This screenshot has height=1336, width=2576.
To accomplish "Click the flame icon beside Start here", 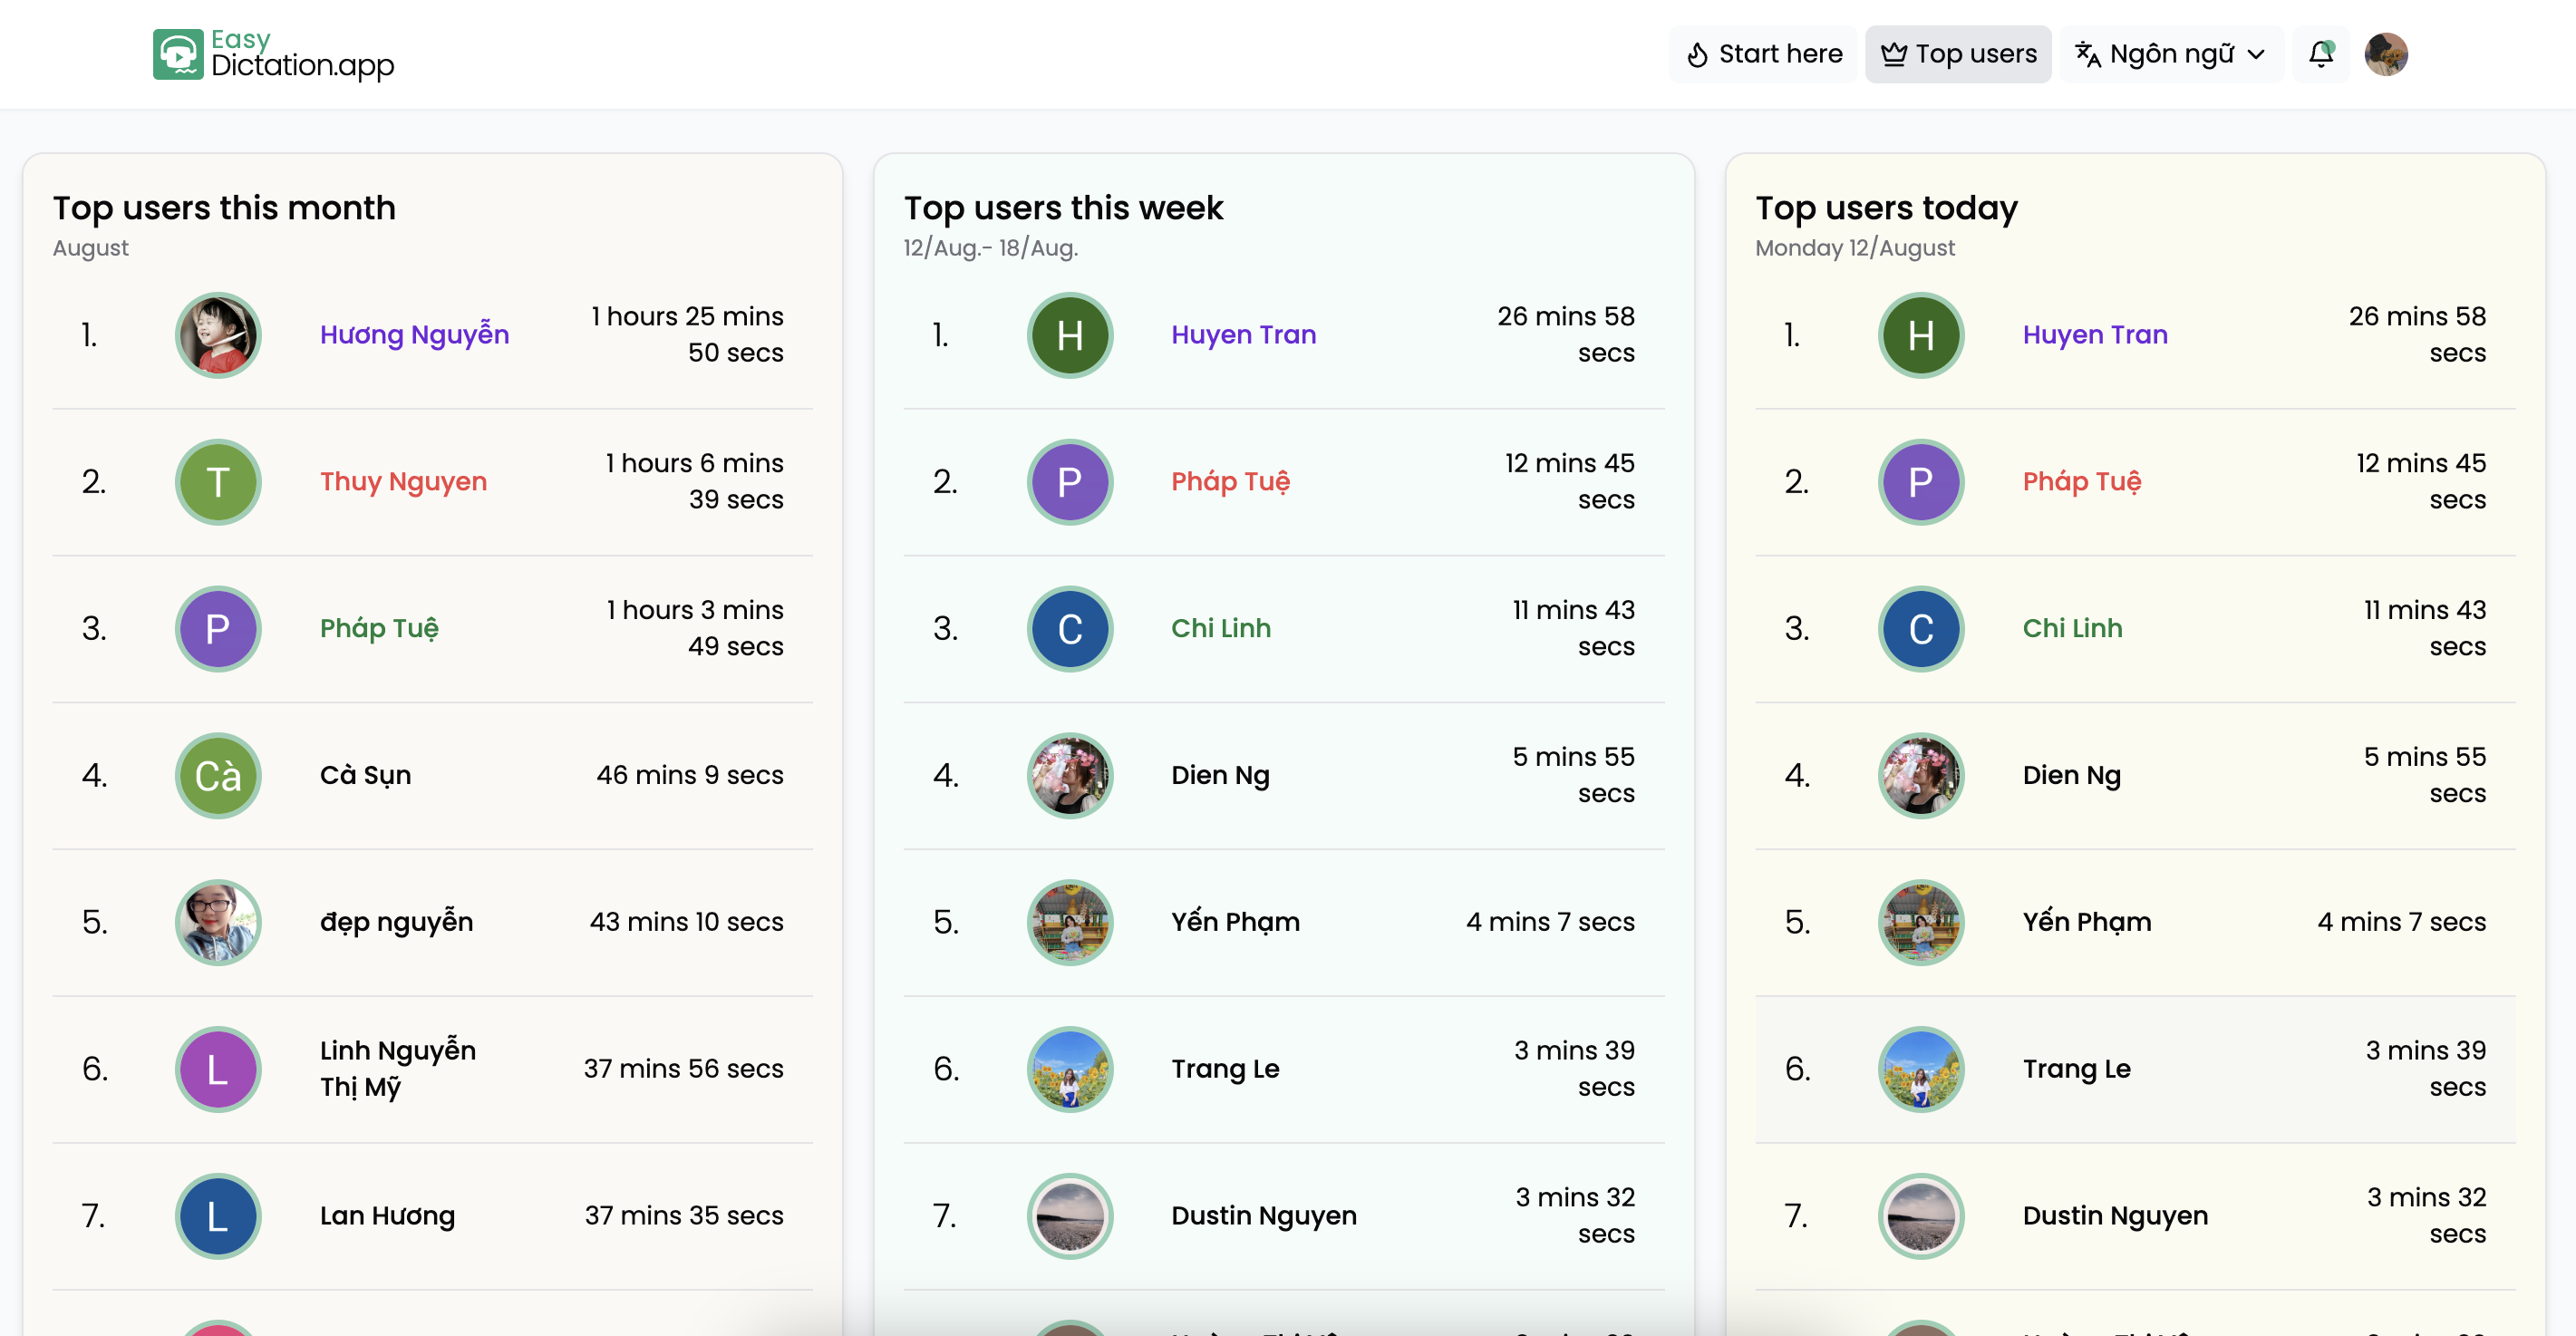I will pos(1697,55).
